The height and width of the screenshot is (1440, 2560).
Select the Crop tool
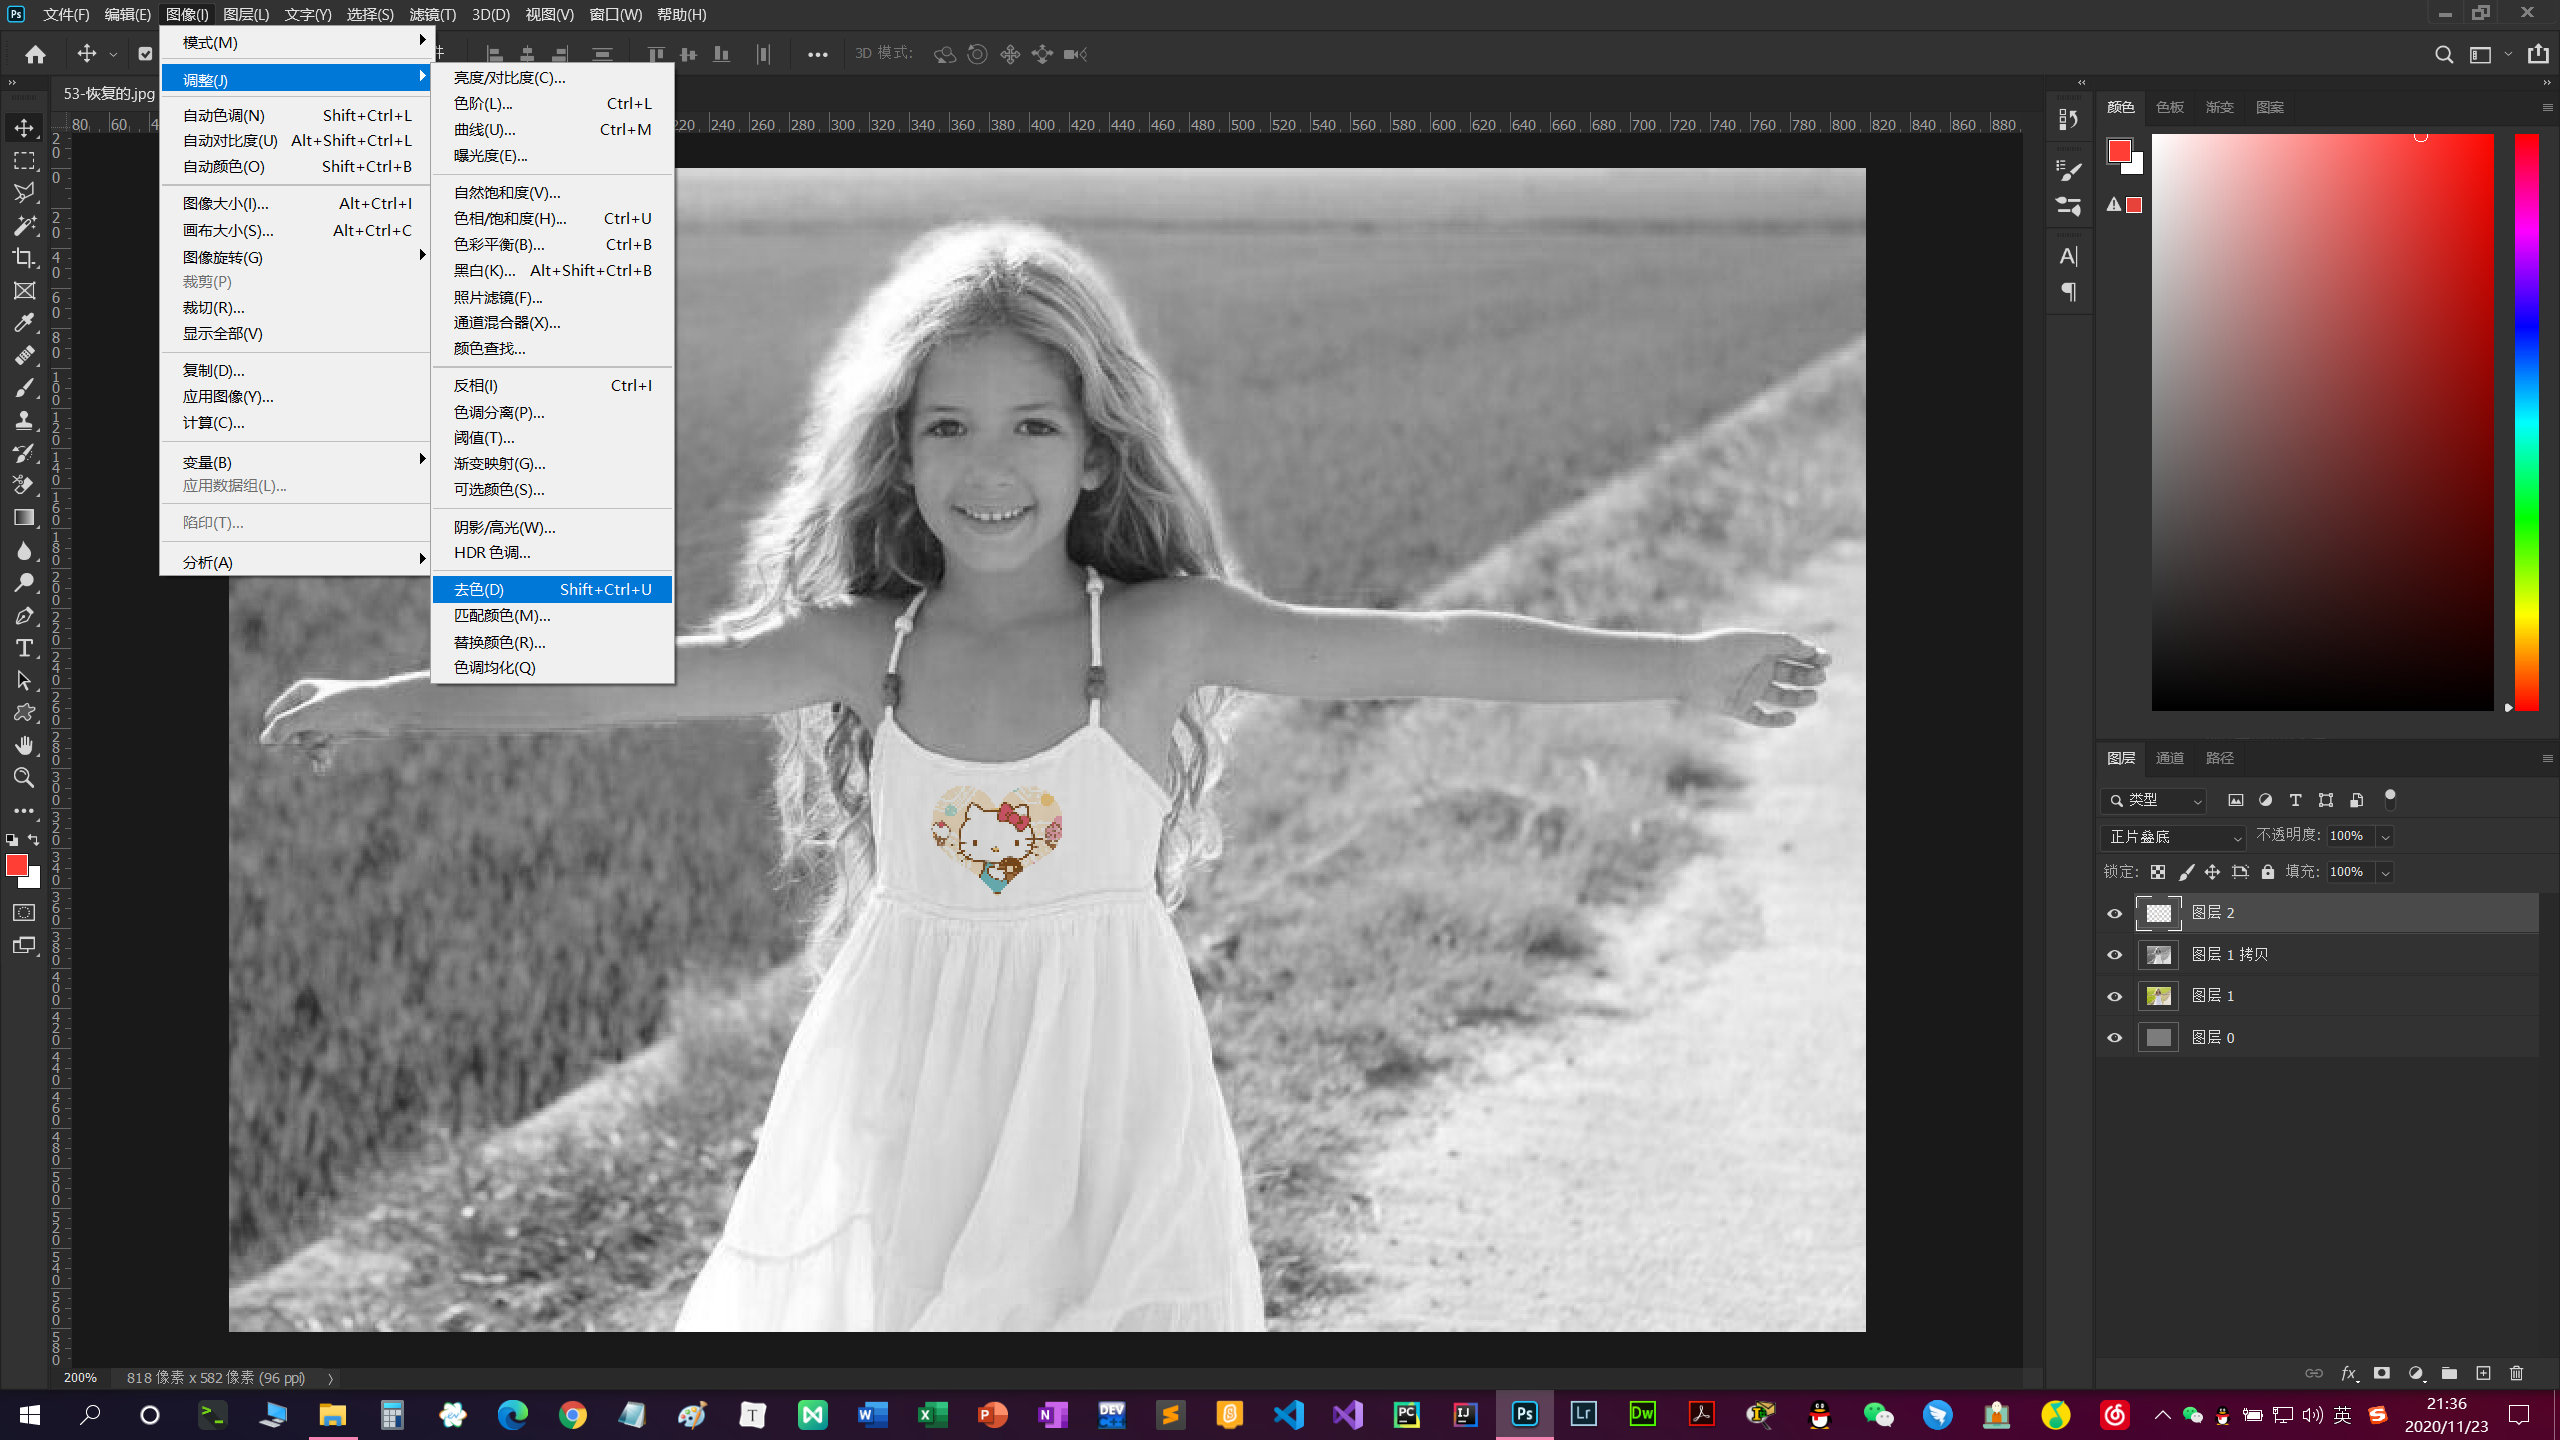pyautogui.click(x=24, y=258)
